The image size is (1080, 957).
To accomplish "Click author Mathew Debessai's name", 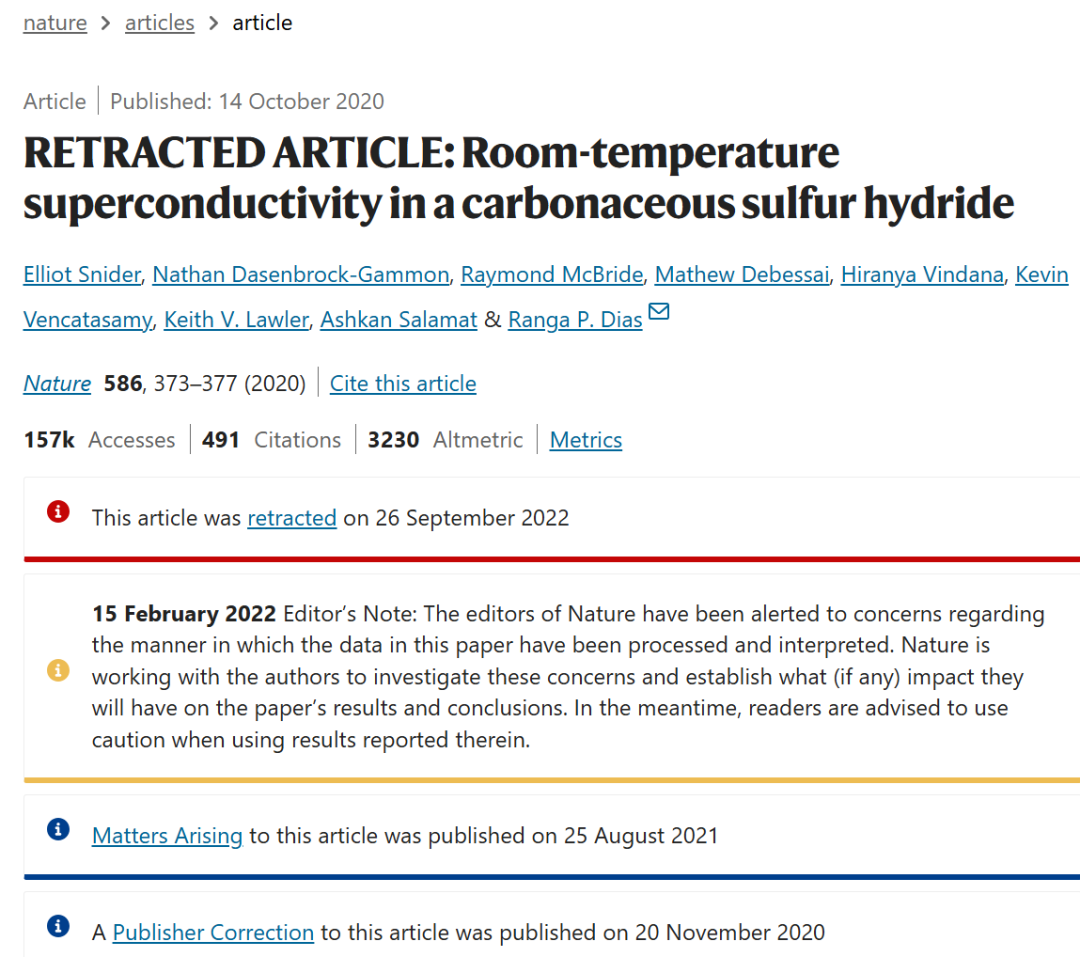I will pyautogui.click(x=741, y=274).
